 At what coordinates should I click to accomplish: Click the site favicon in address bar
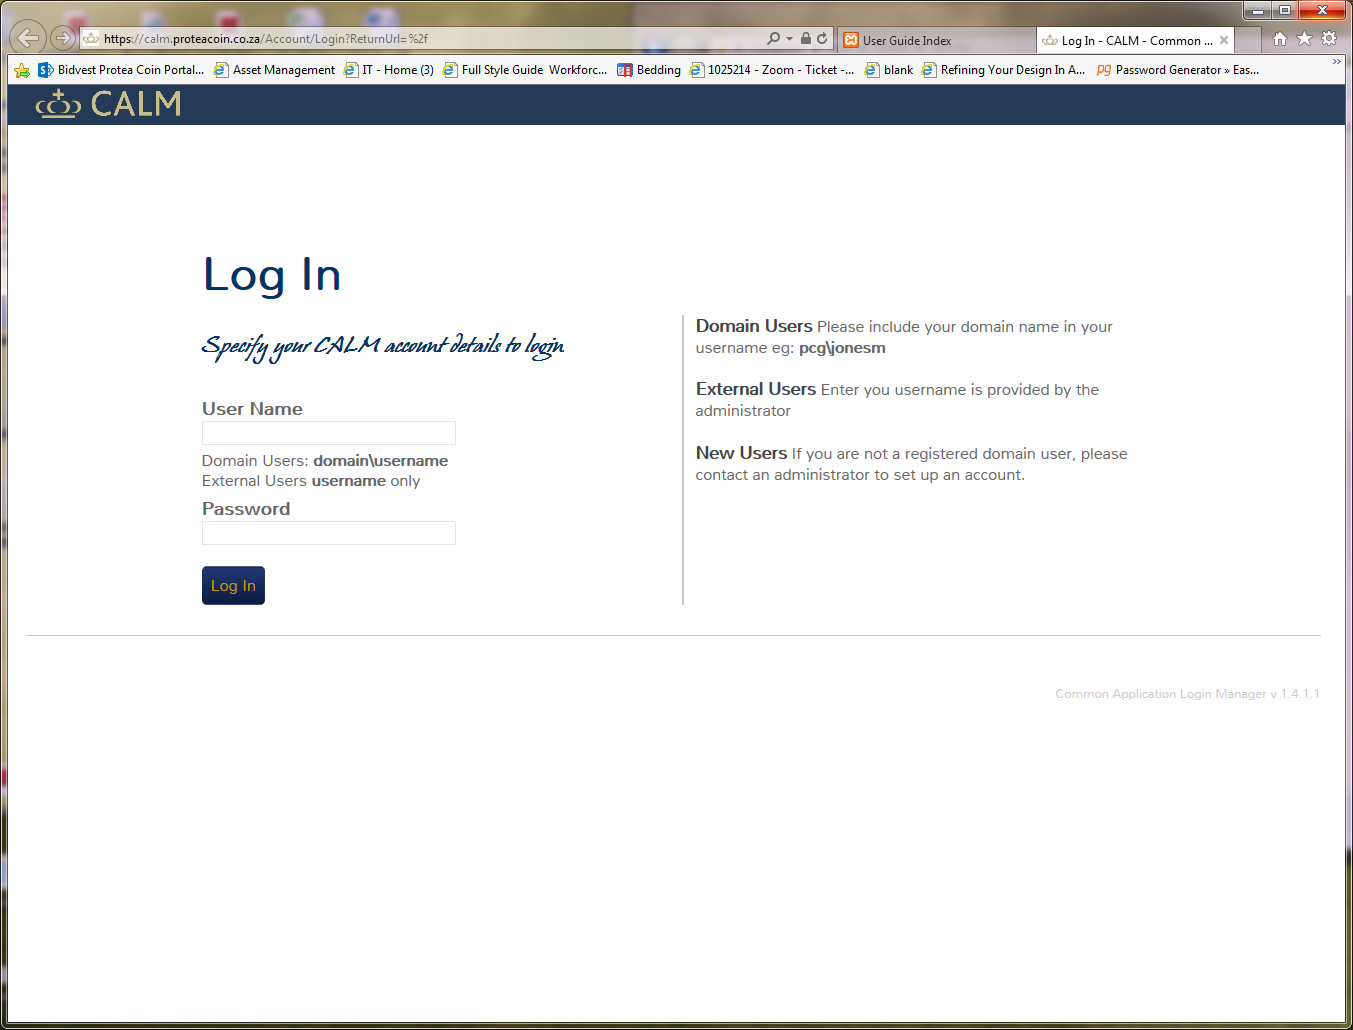click(91, 39)
